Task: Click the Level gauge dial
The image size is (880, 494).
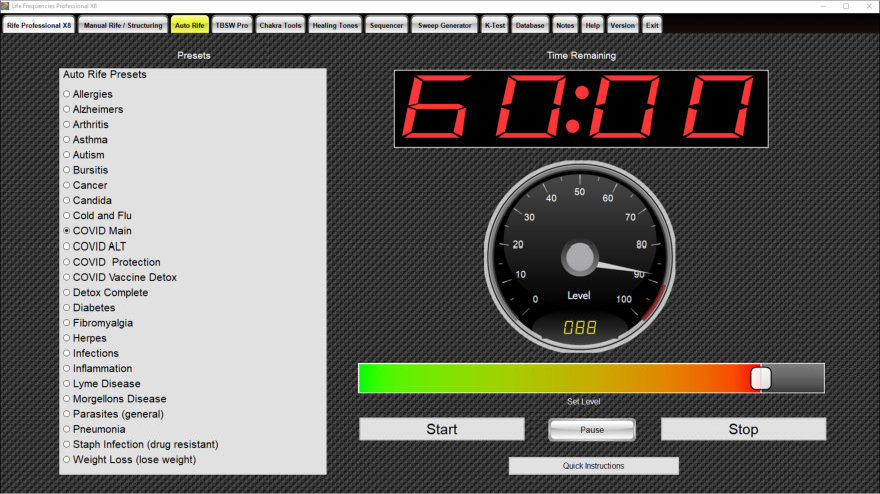Action: coord(580,257)
